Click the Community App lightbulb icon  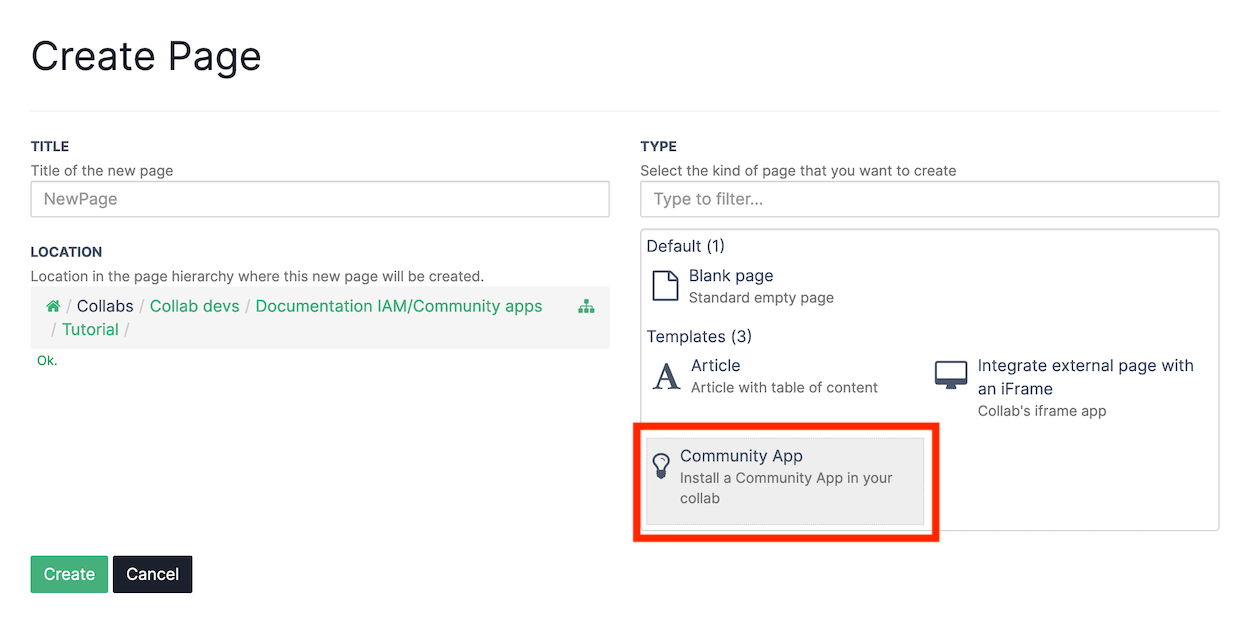pyautogui.click(x=661, y=466)
